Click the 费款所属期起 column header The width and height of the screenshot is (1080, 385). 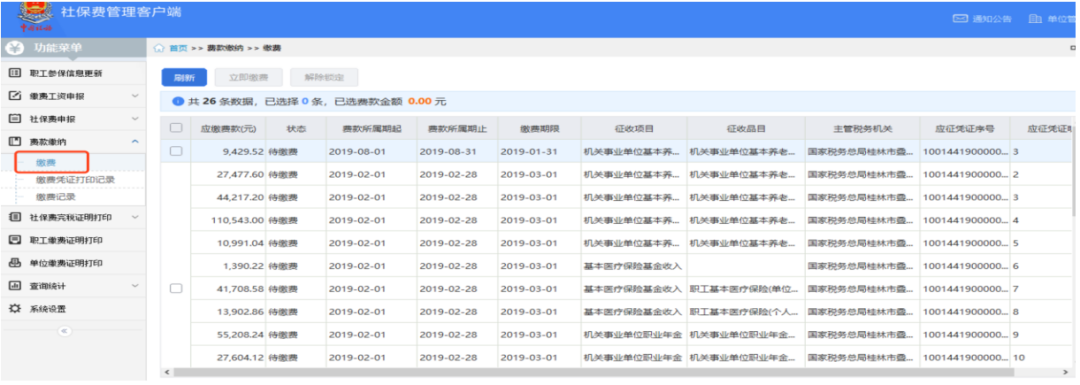371,128
